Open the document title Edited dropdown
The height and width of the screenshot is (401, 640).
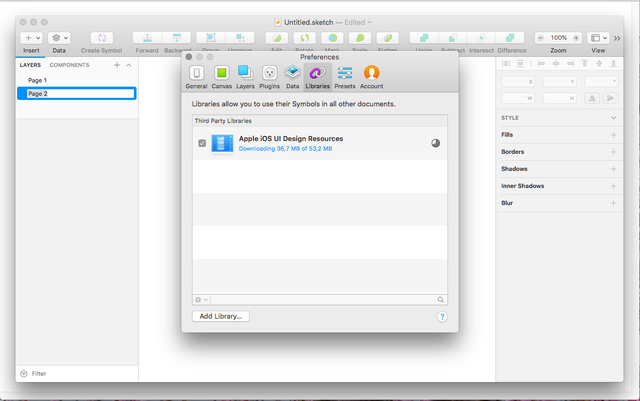[358, 22]
